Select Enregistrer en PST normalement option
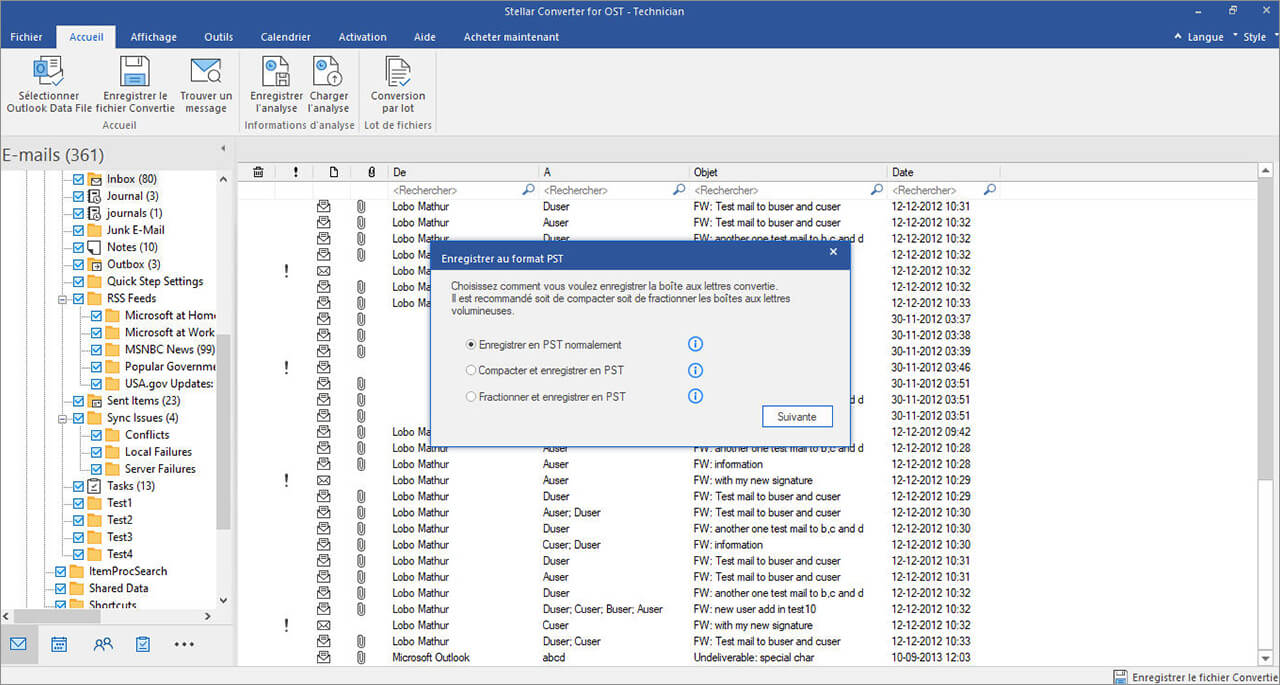The height and width of the screenshot is (685, 1280). coord(471,345)
